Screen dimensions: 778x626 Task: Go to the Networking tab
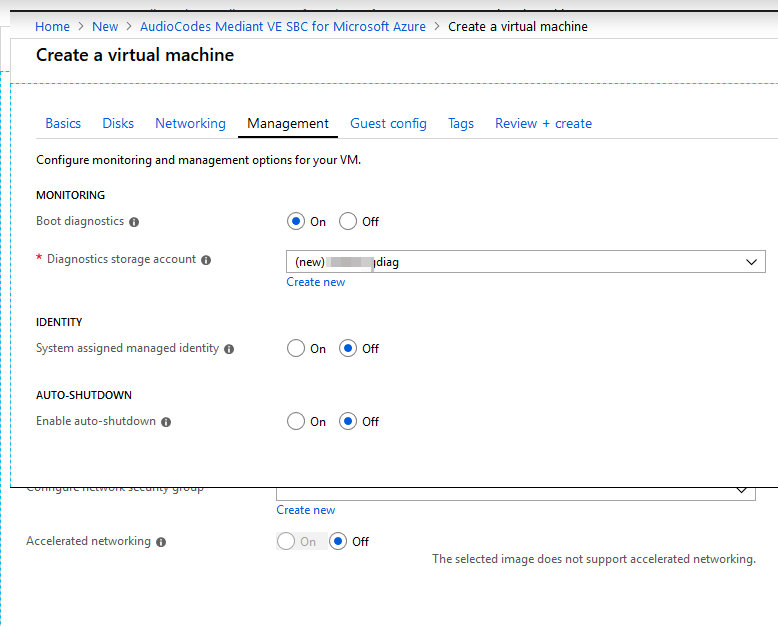pos(190,123)
